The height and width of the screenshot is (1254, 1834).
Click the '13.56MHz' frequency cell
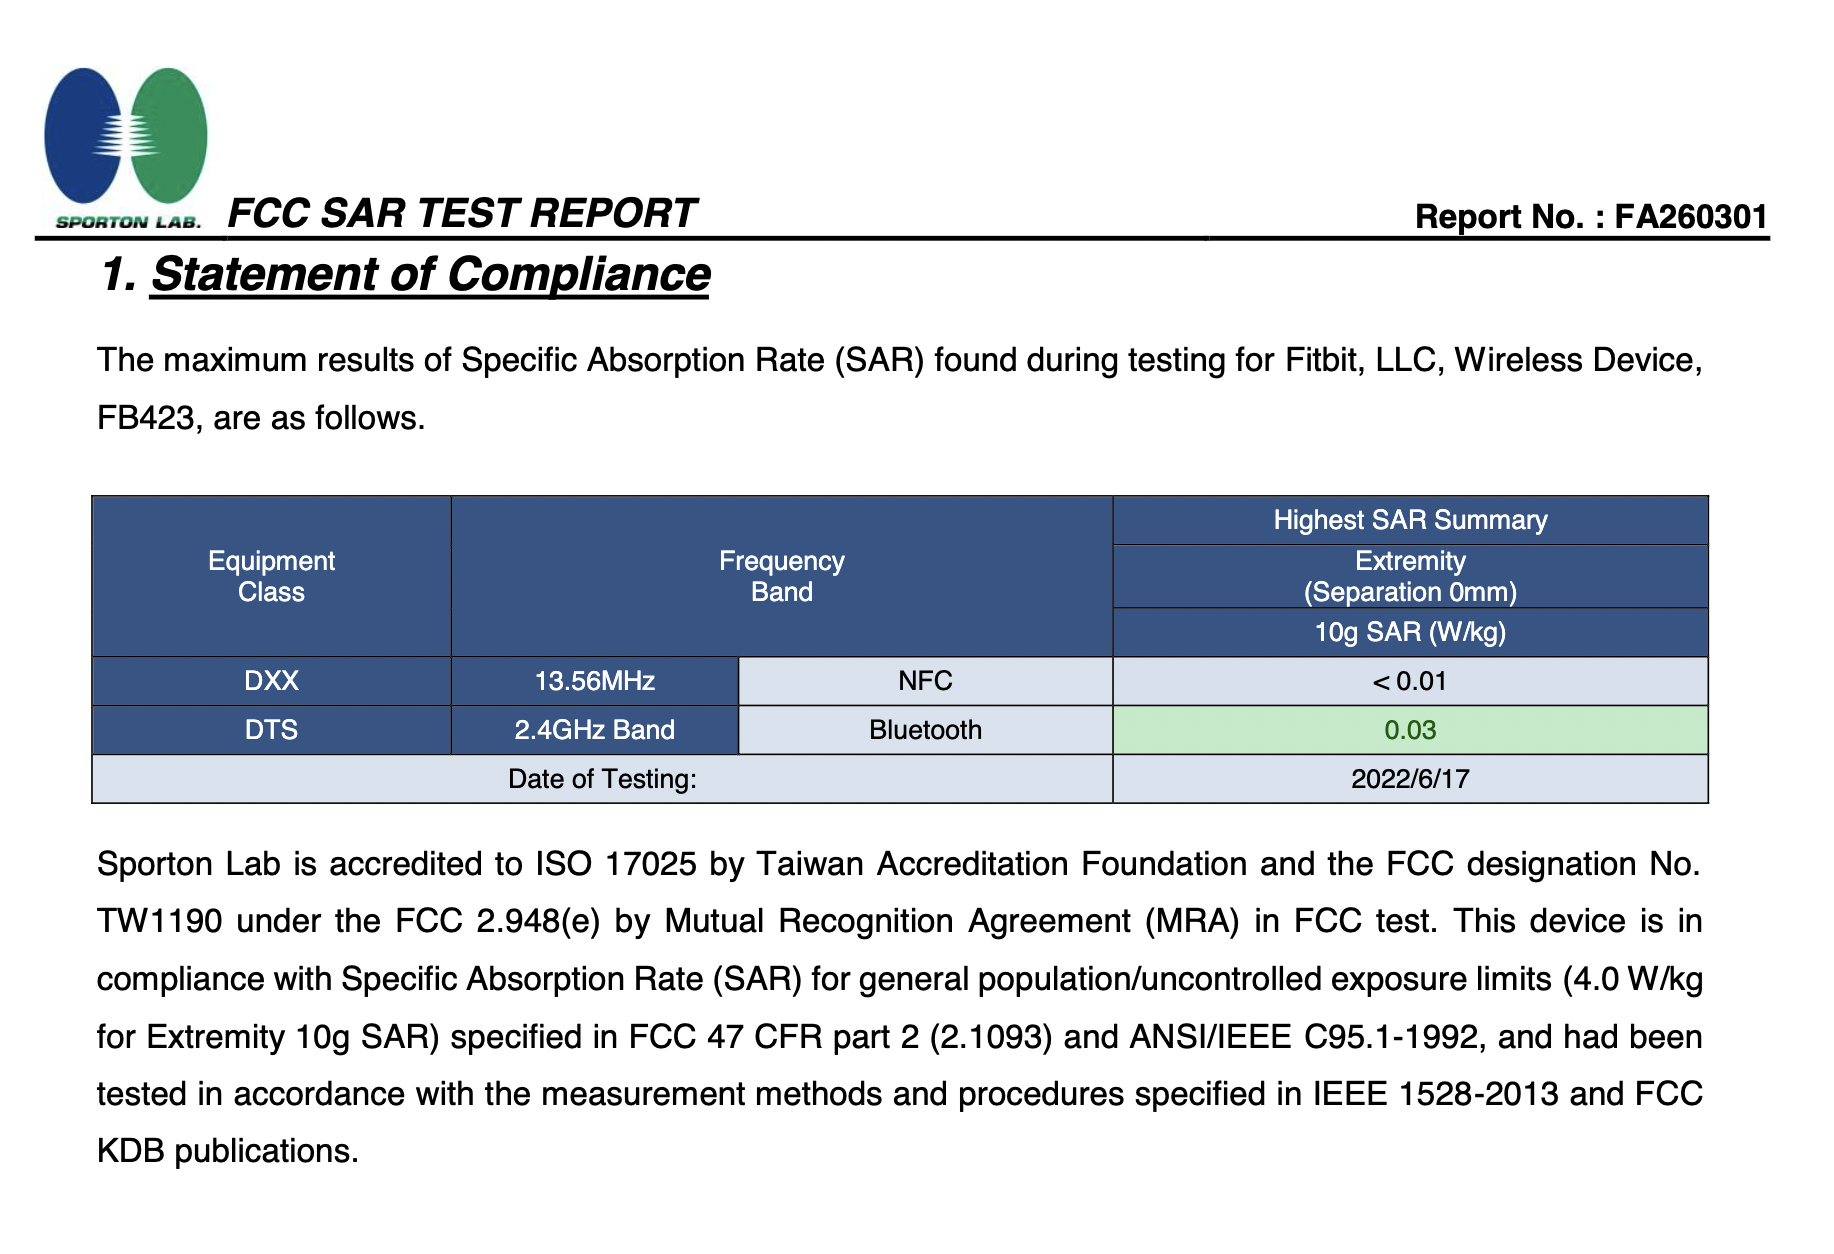point(595,681)
